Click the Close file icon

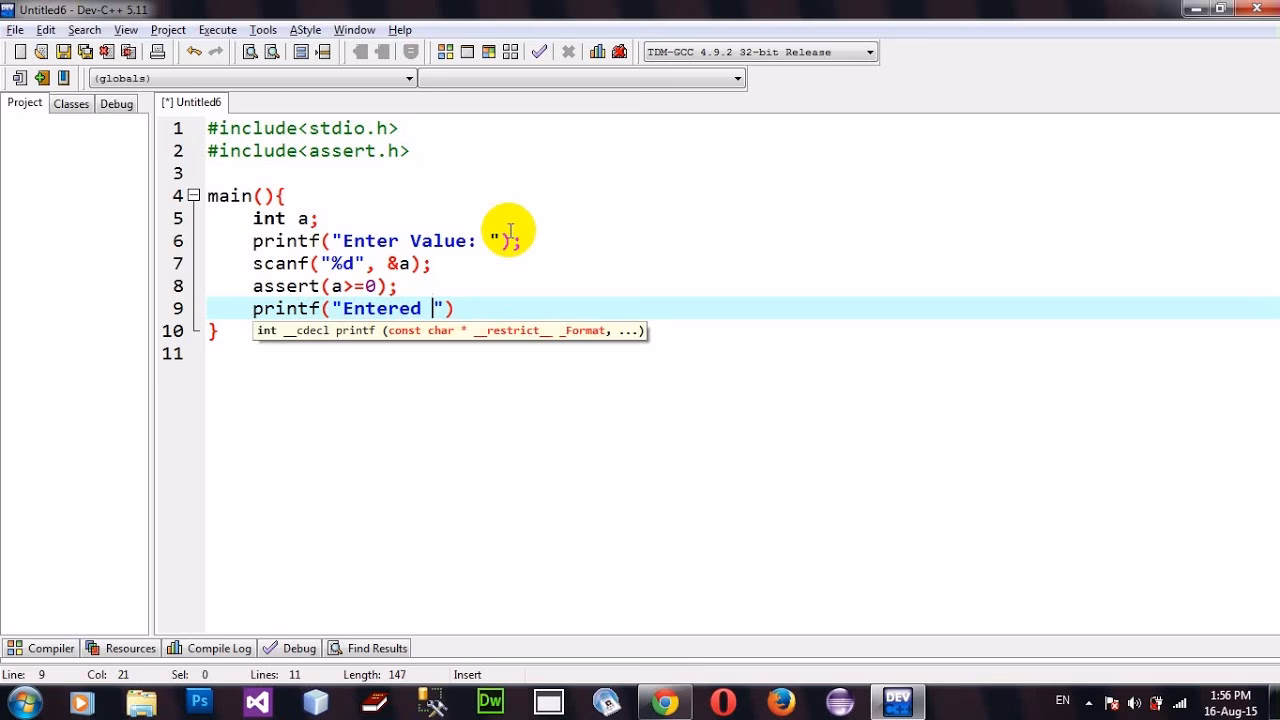click(x=107, y=52)
